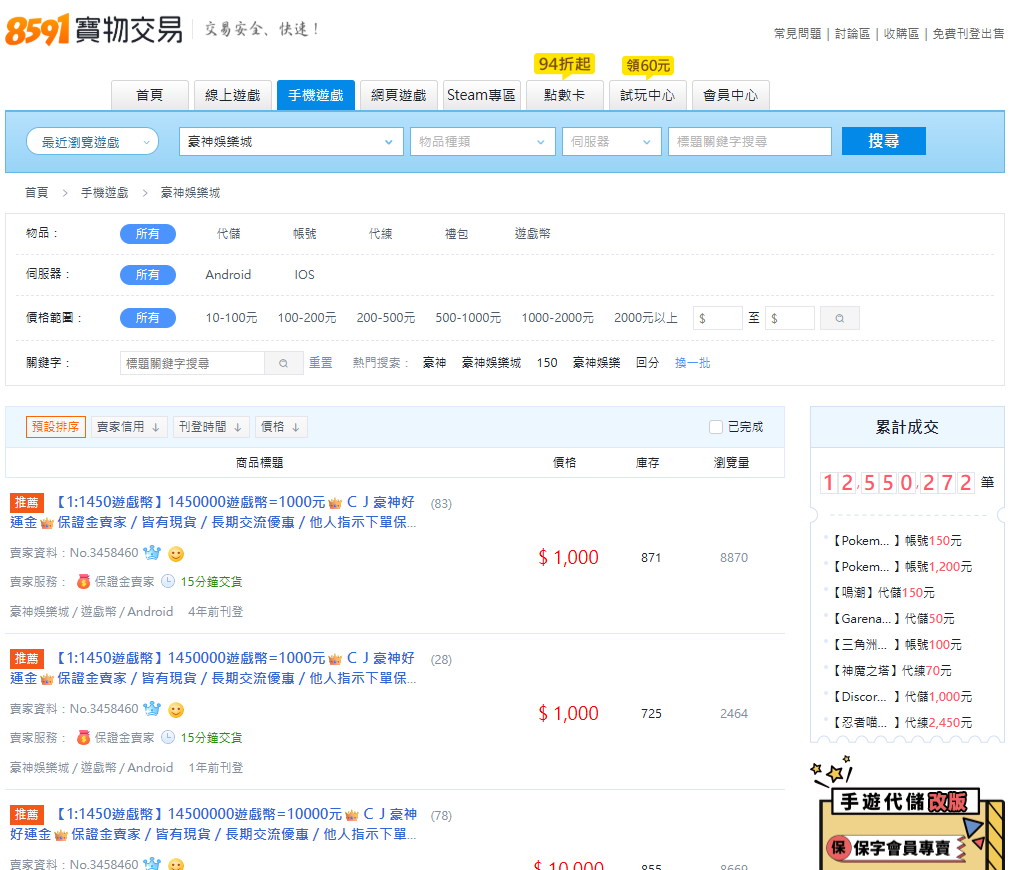
Task: Select price range 10-100元
Action: coord(231,318)
